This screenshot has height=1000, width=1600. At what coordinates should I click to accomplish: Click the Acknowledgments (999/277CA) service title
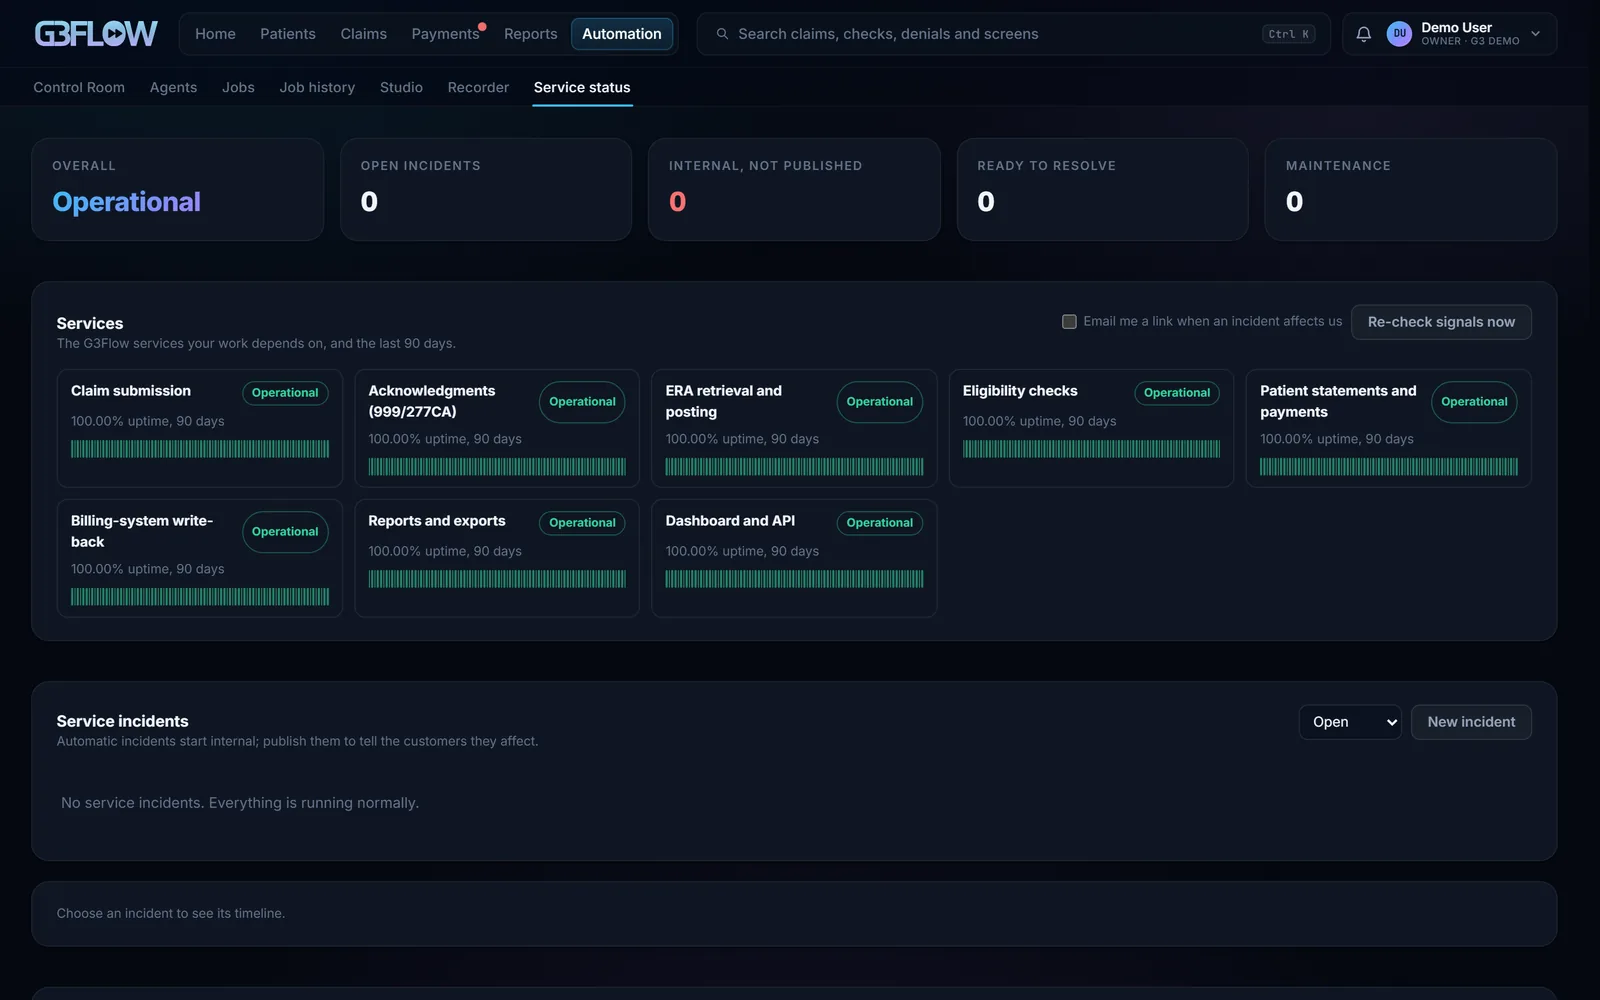tap(432, 401)
